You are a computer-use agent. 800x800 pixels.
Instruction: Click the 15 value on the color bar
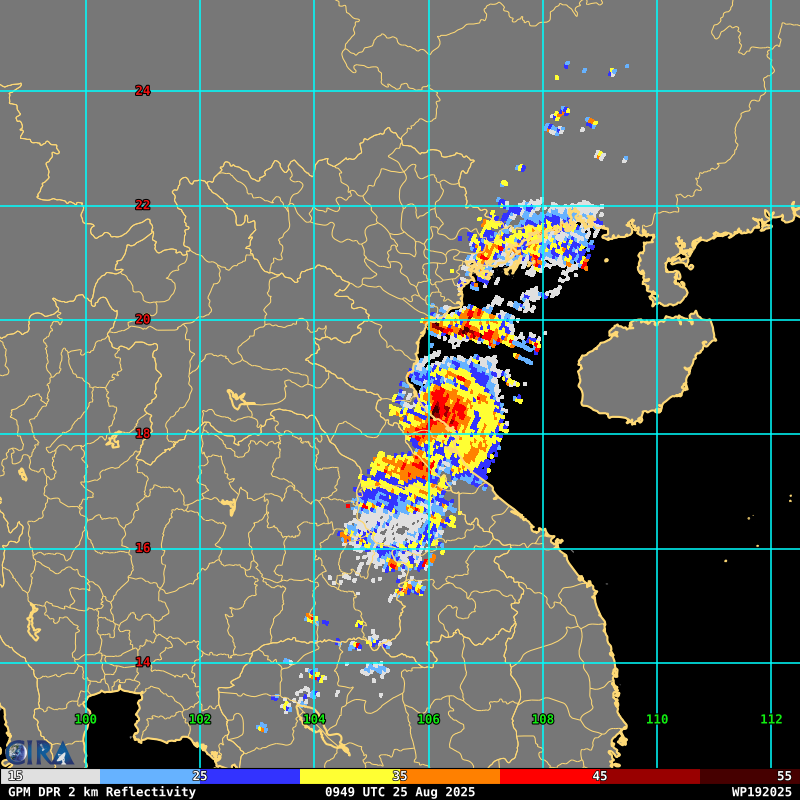tap(15, 776)
